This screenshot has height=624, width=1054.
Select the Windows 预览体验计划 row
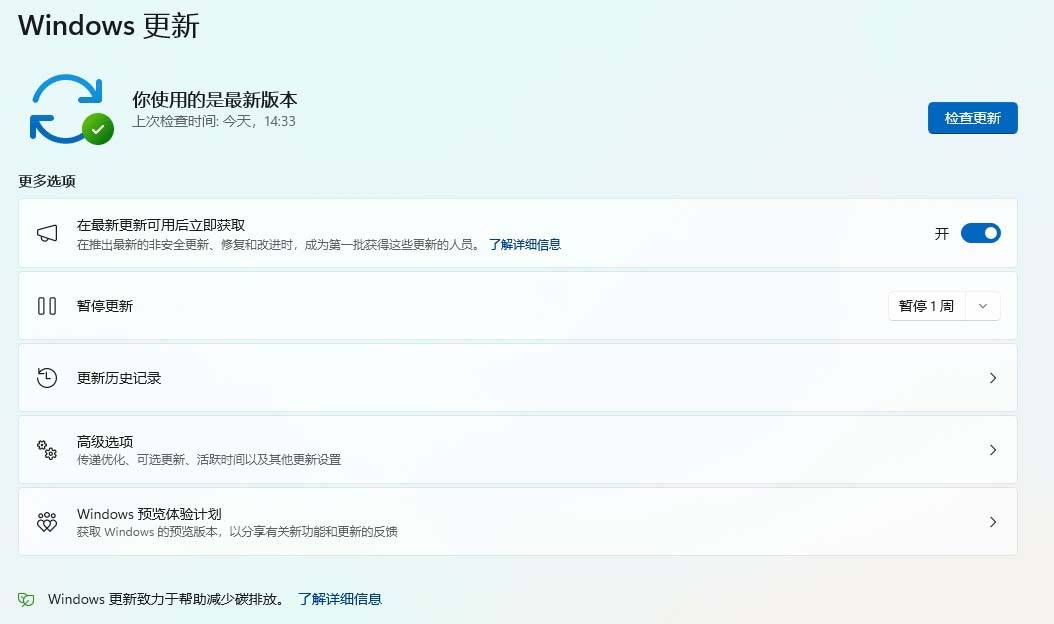click(x=518, y=522)
